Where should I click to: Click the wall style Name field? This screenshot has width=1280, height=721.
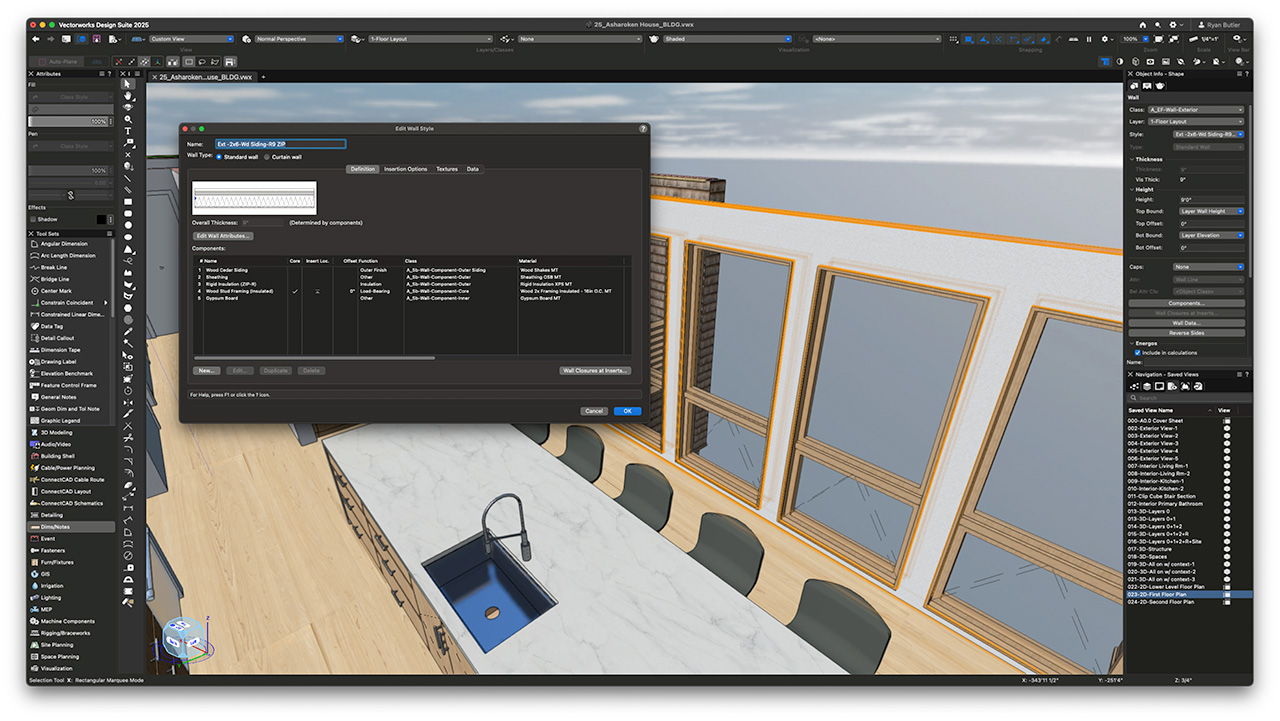pyautogui.click(x=280, y=144)
